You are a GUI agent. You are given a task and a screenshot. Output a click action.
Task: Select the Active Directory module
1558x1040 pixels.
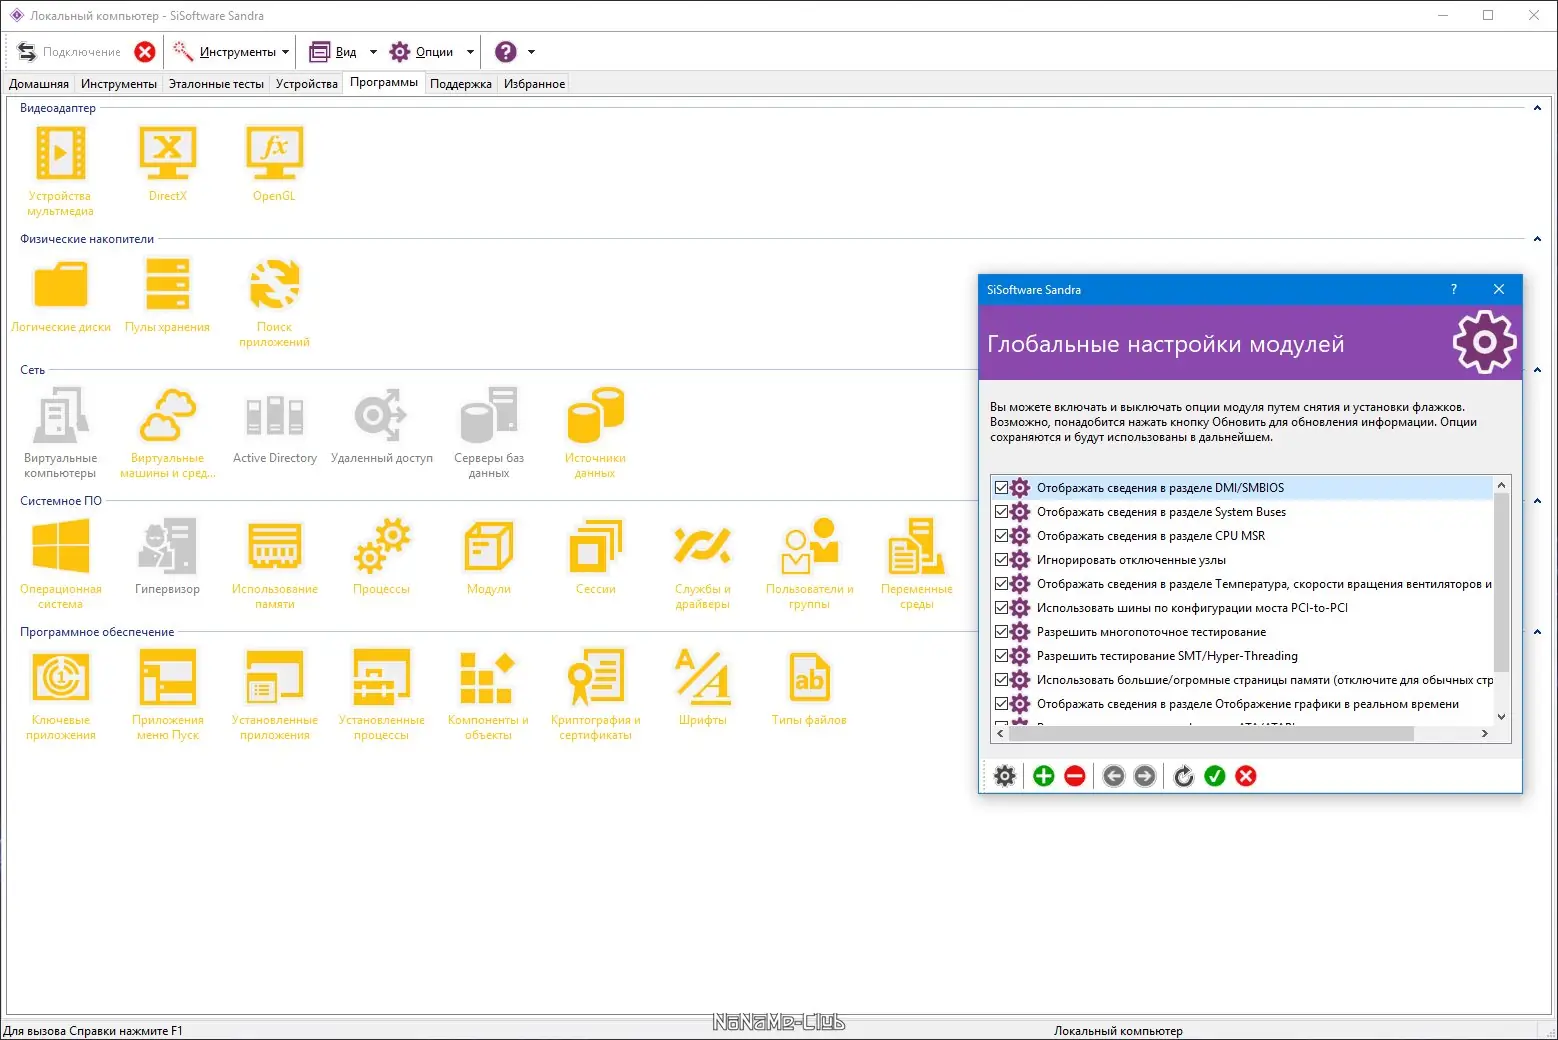point(273,420)
